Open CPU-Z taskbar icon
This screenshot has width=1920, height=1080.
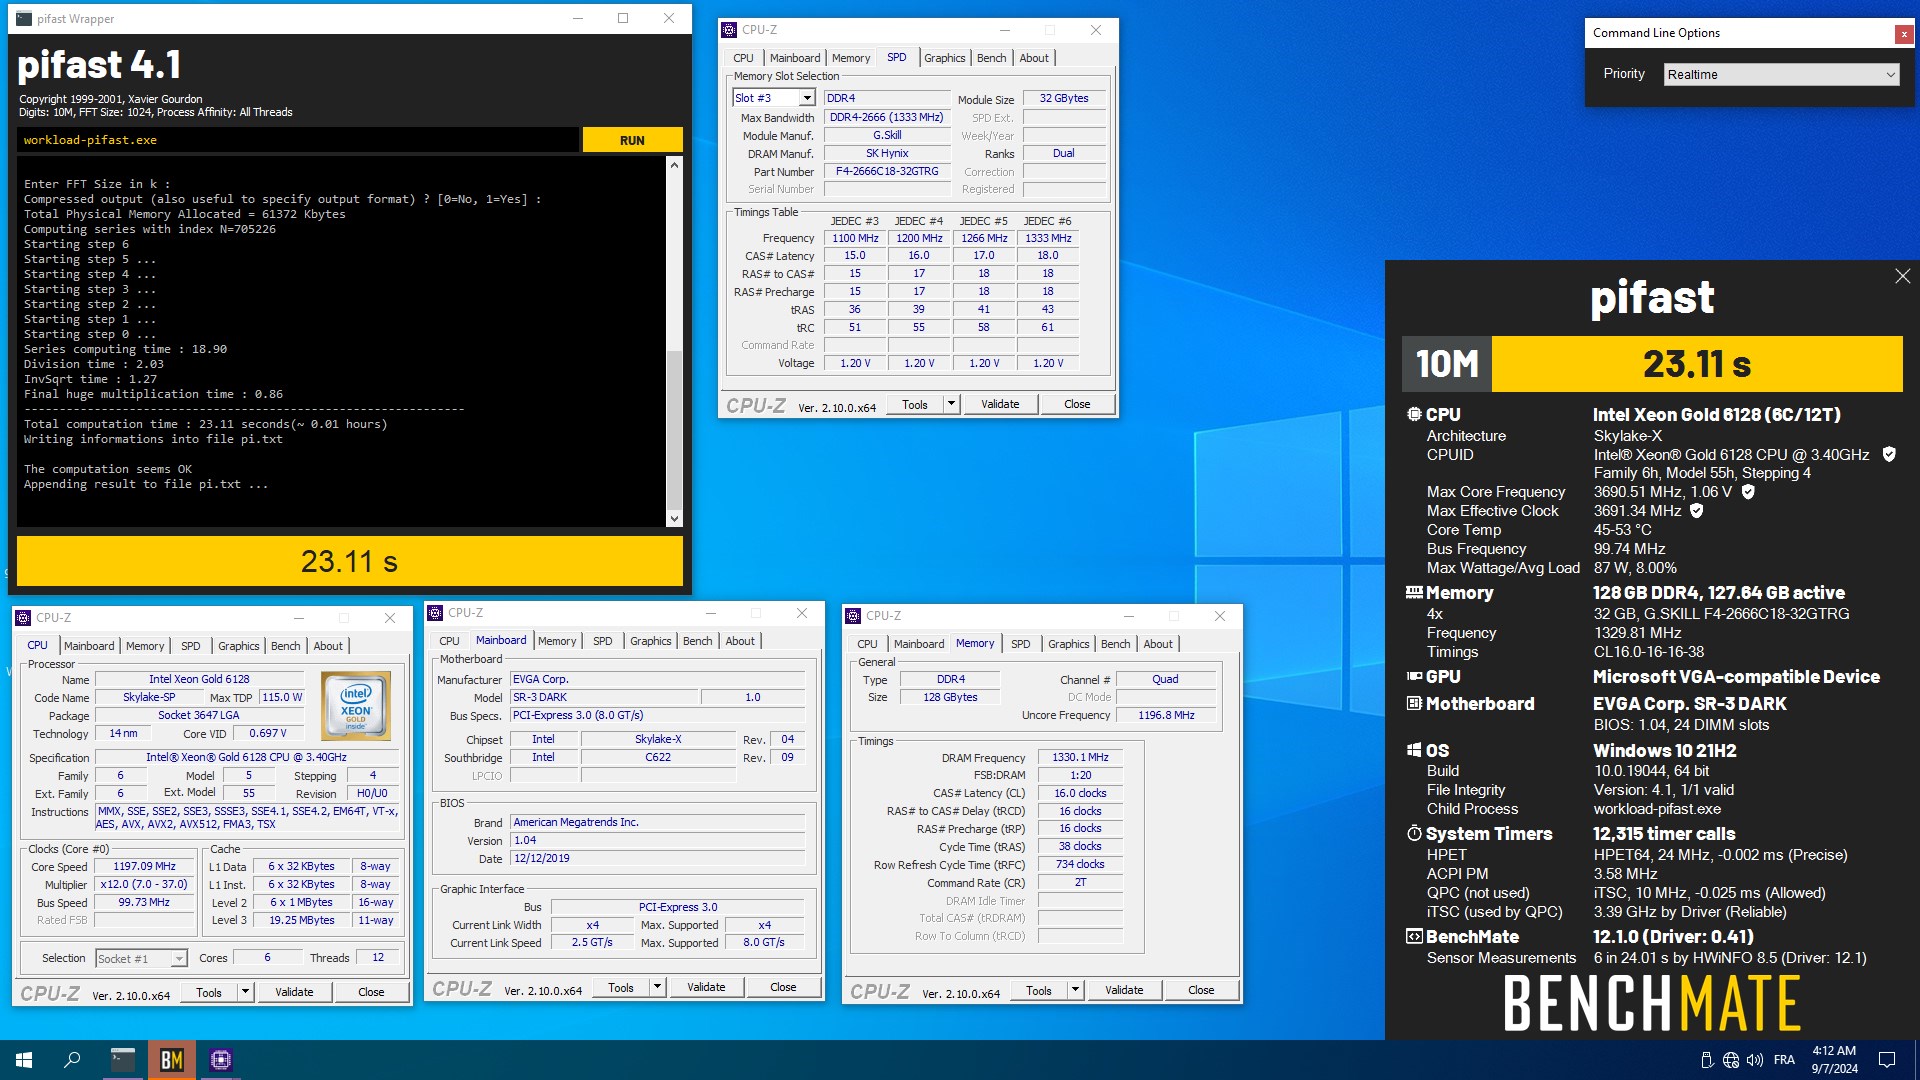pos(221,1060)
